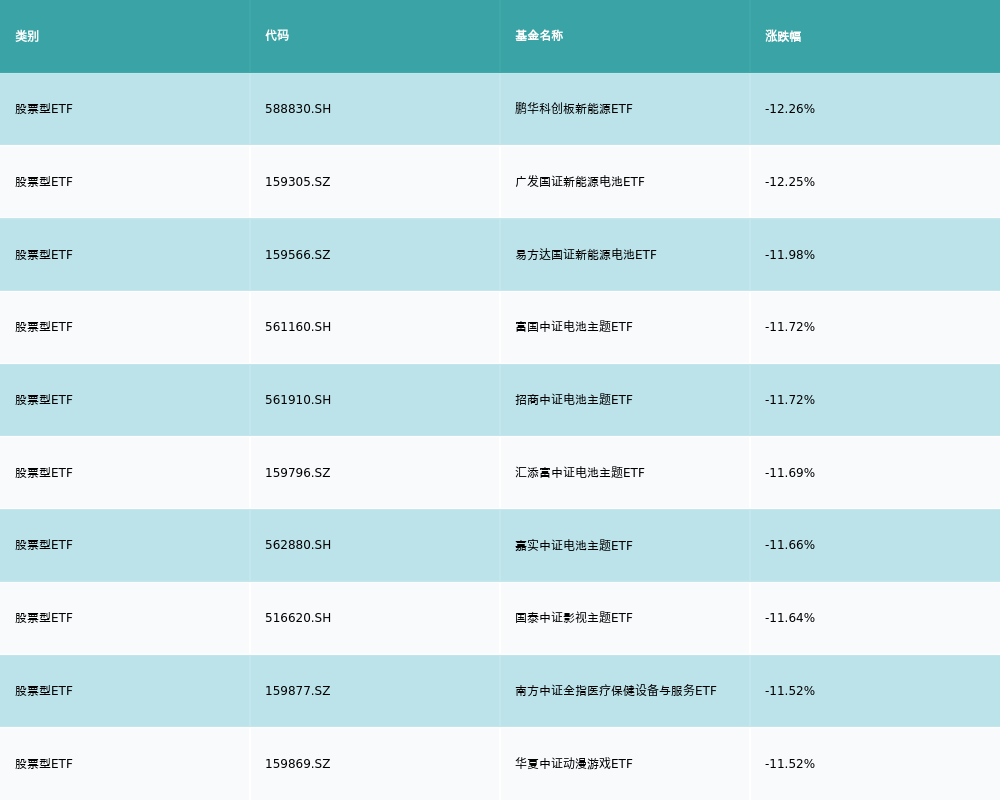Click 股票型ETF in the 561910.SH row
Screen dimensions: 1000x800
pos(44,400)
